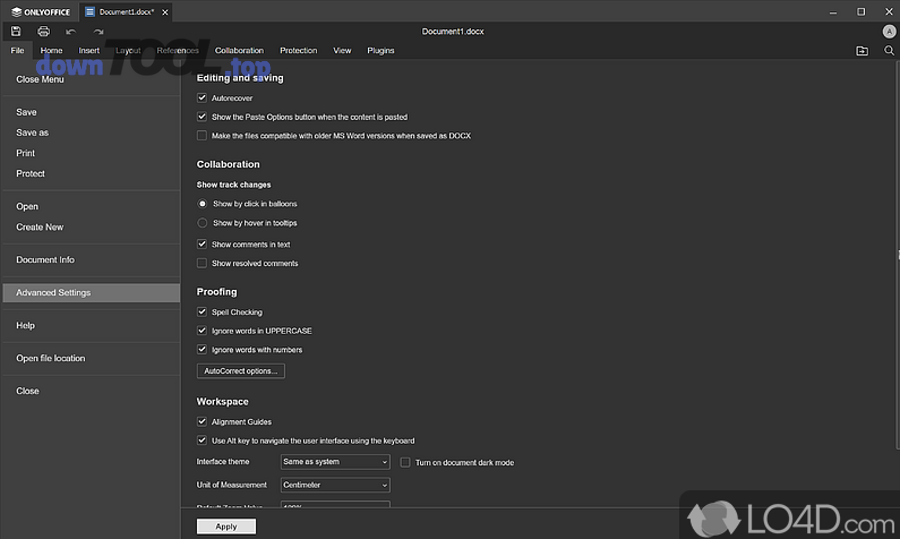
Task: Select Document Info in the left menu
Action: pyautogui.click(x=45, y=260)
